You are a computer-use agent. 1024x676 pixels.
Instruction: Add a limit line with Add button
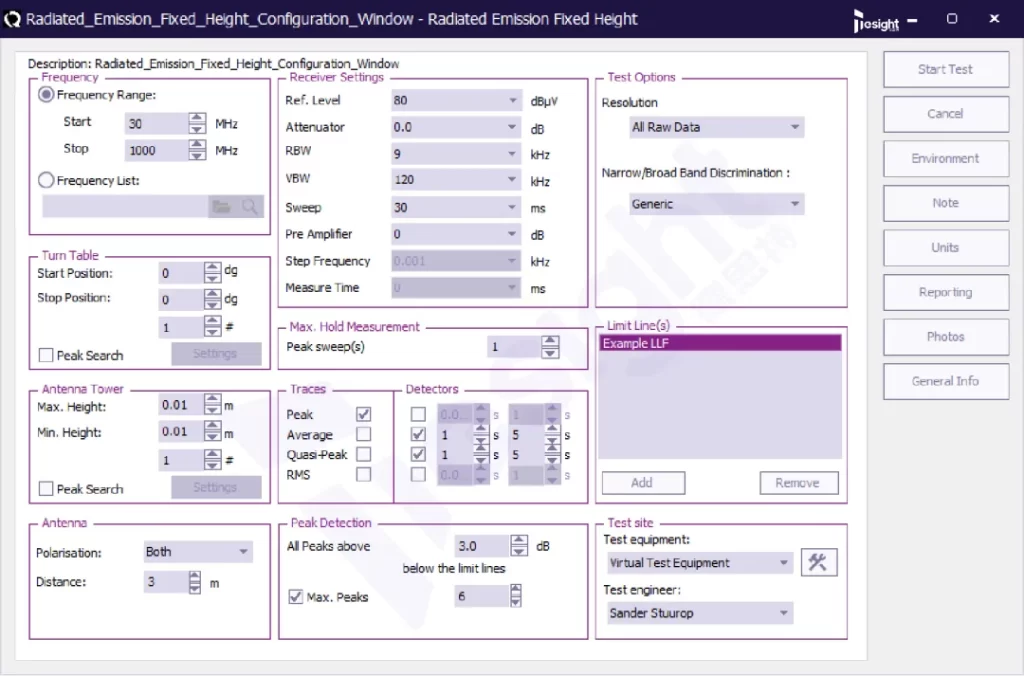tap(643, 483)
